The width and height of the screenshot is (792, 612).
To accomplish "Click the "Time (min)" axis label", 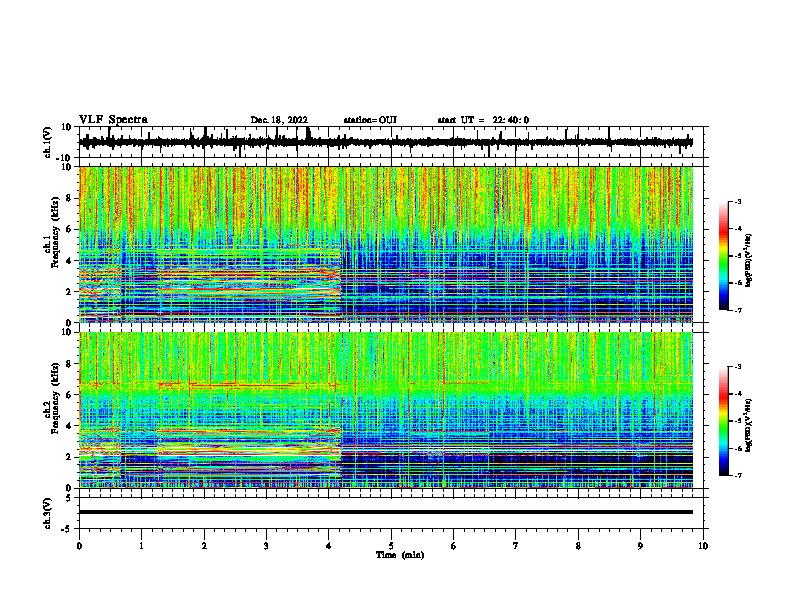I will 400,555.
